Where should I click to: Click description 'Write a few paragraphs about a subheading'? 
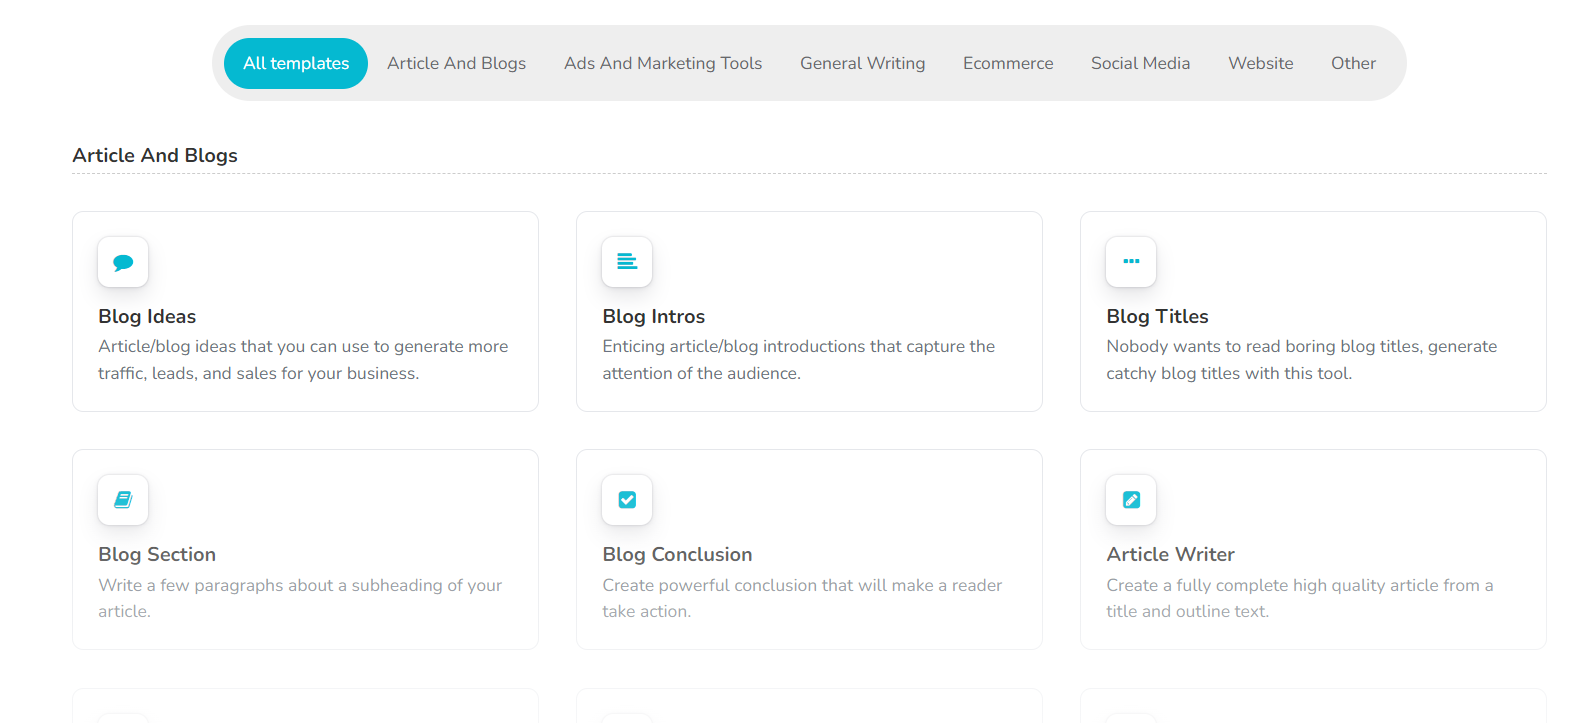click(300, 598)
